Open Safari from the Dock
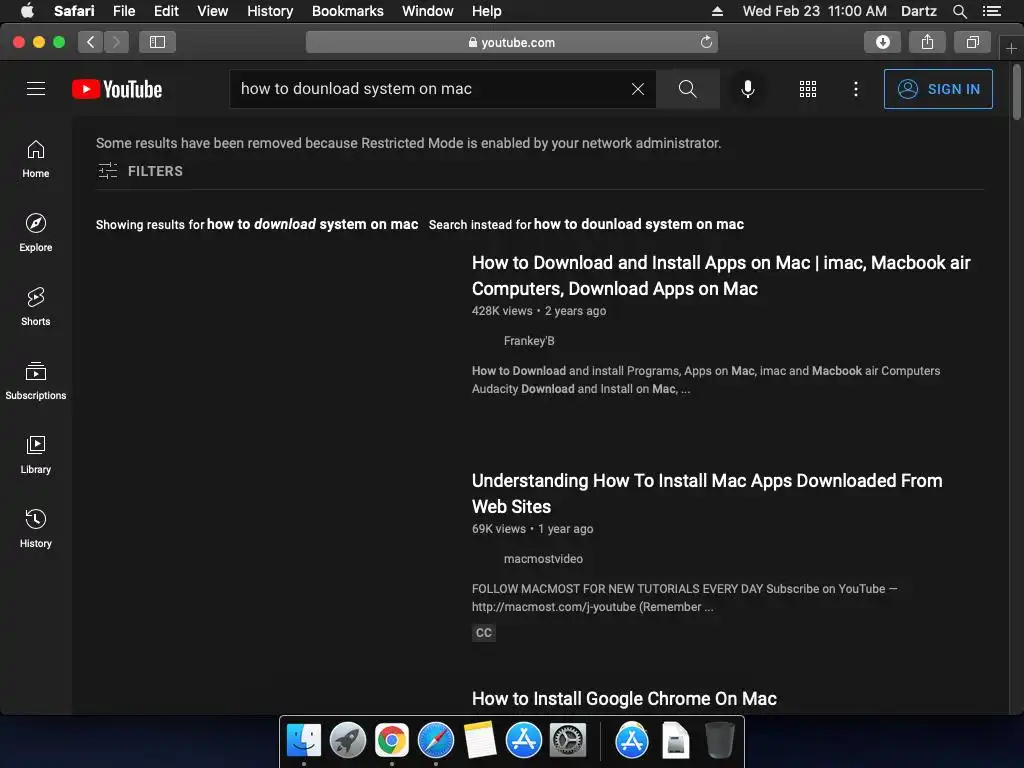The image size is (1024, 768). 436,740
